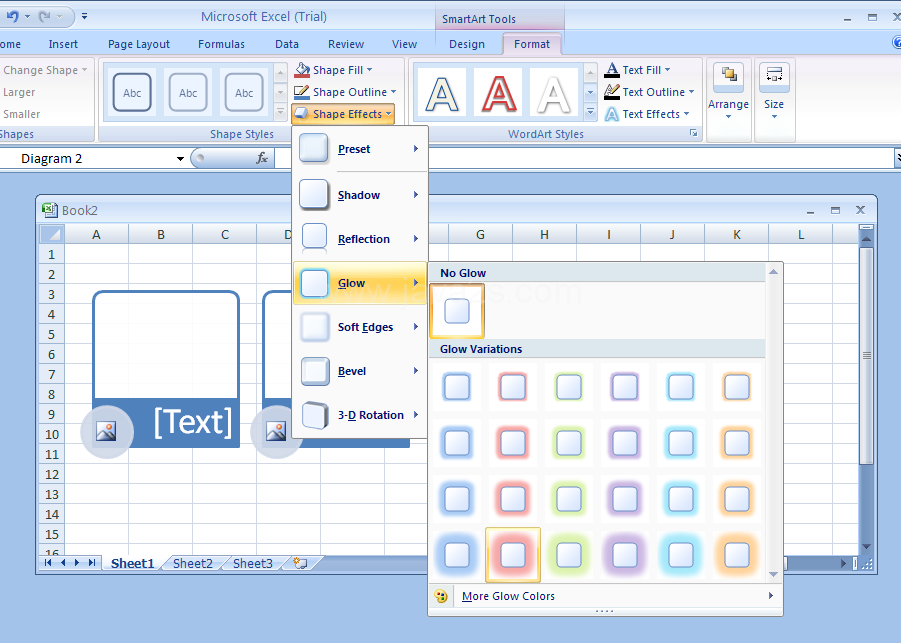The height and width of the screenshot is (643, 901).
Task: Apply white WordArt style A
Action: click(553, 92)
